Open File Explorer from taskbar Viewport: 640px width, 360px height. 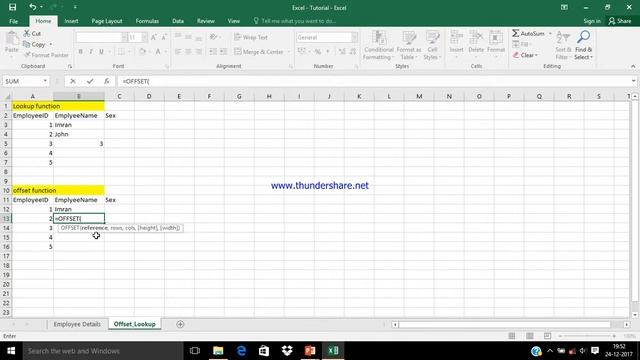[218, 351]
